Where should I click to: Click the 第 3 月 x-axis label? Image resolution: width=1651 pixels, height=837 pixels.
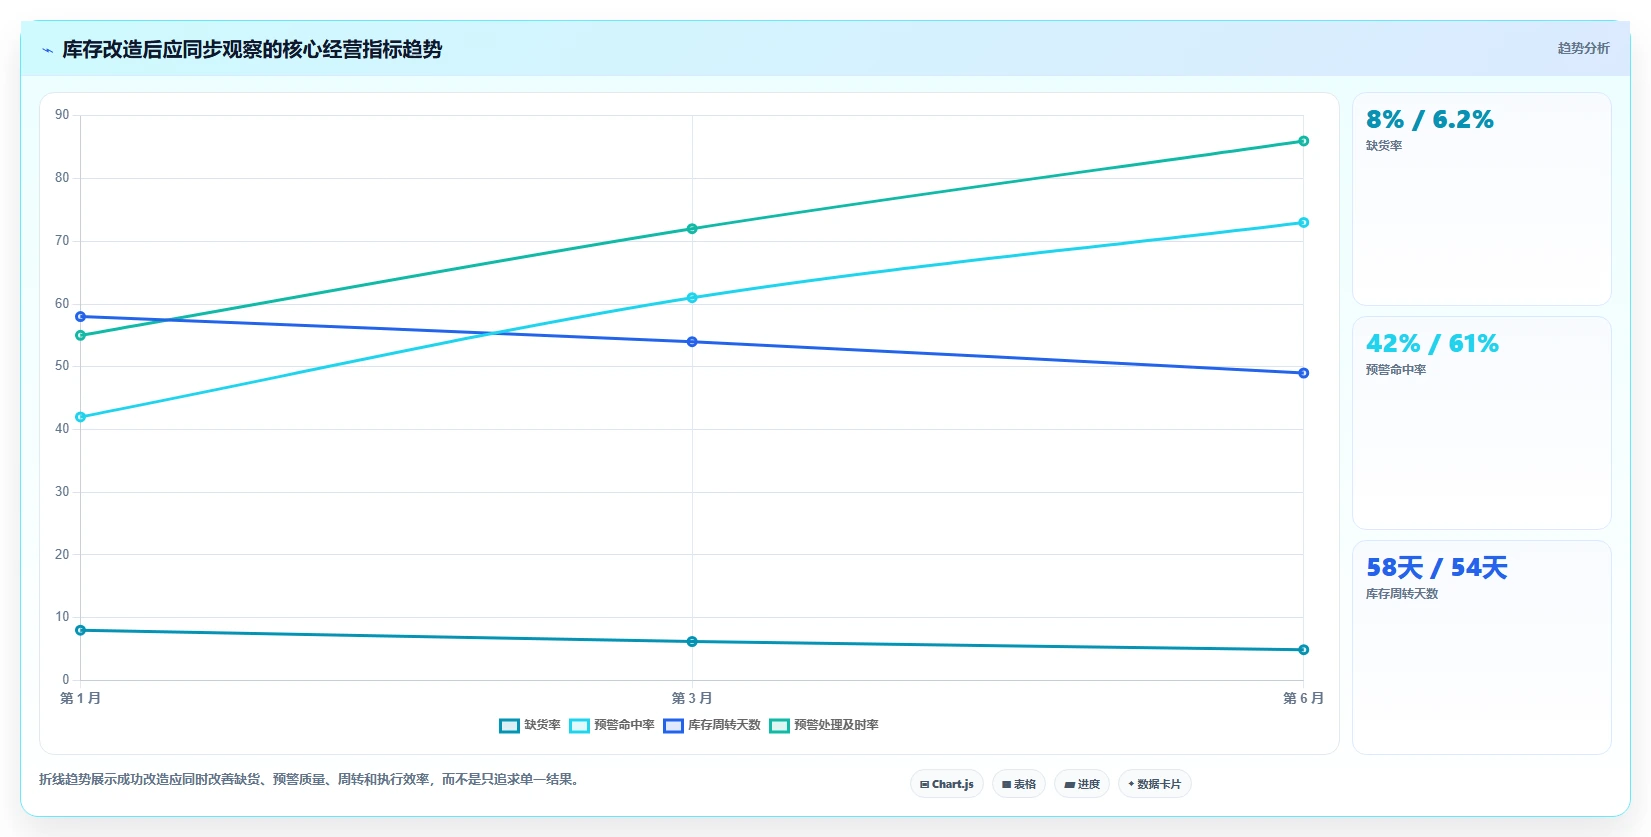click(692, 698)
